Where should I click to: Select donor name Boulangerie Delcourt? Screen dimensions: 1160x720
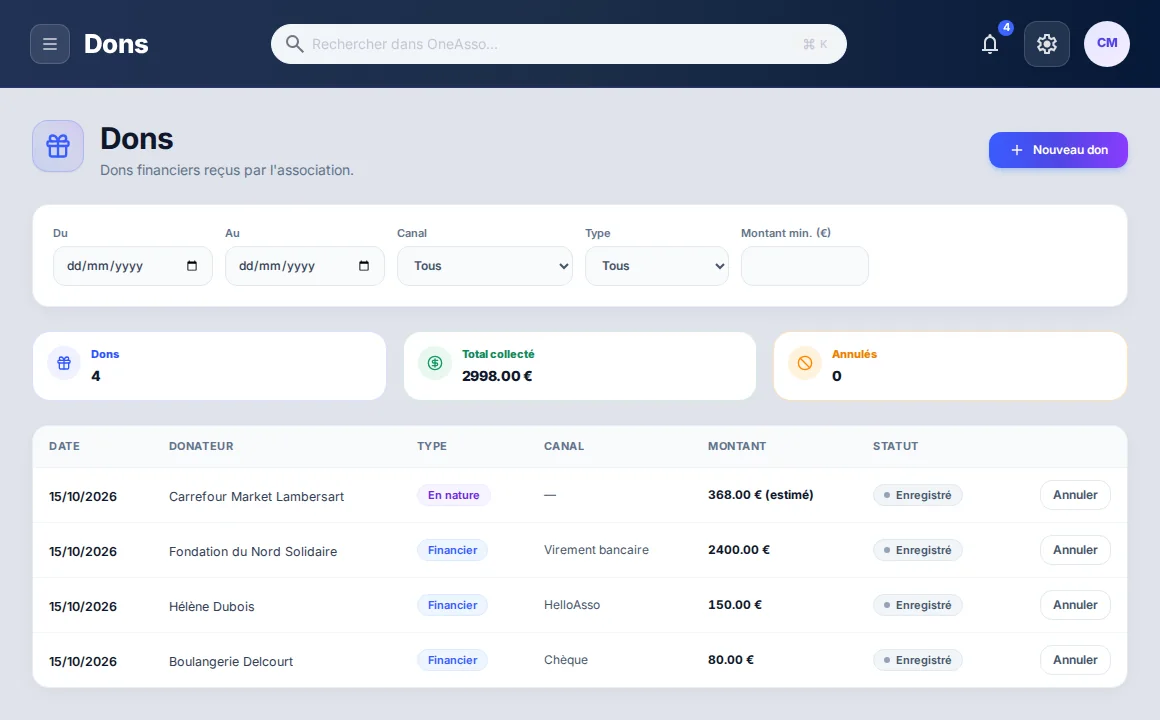(231, 662)
